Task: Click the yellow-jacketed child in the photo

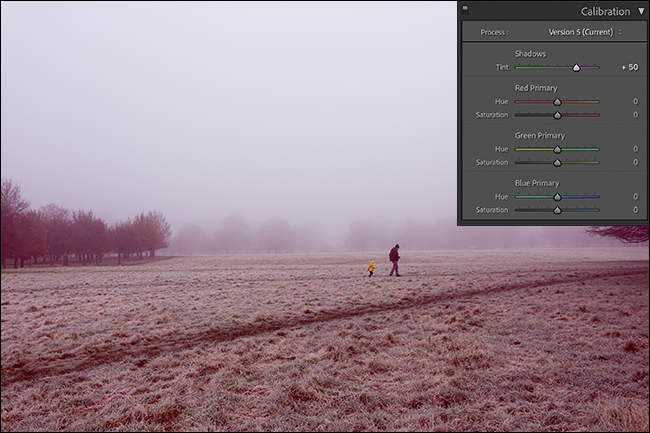Action: coord(371,268)
